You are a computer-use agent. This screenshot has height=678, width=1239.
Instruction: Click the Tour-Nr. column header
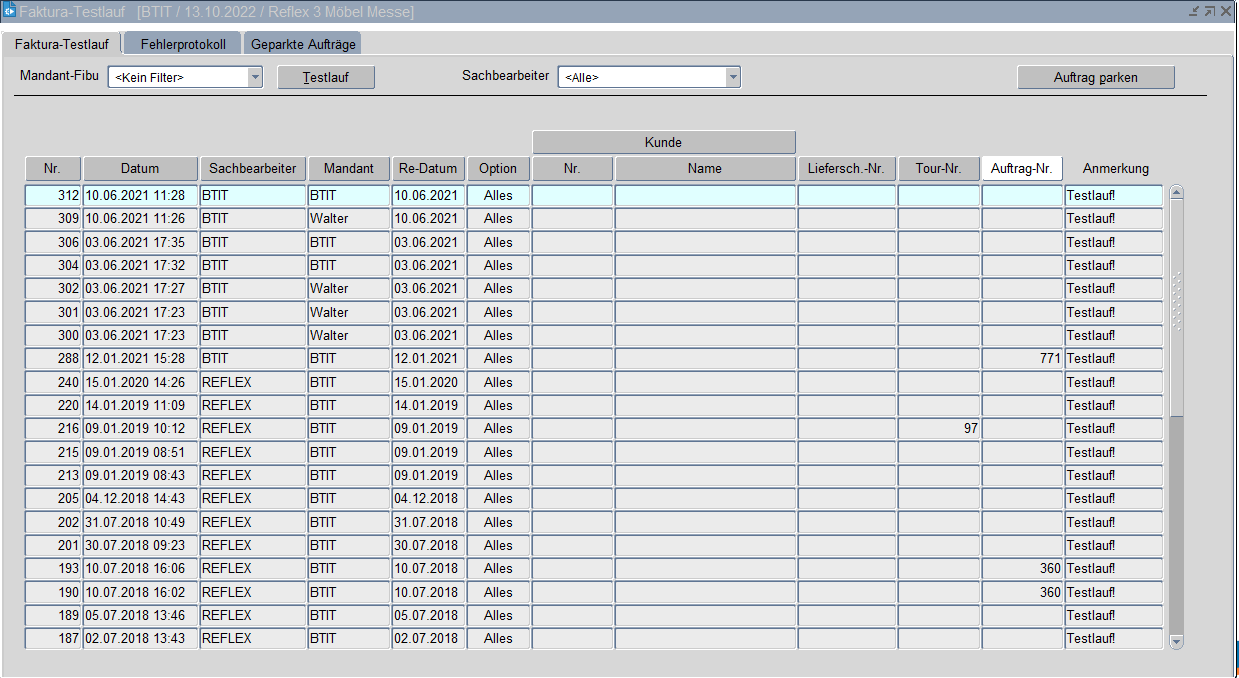click(x=938, y=169)
